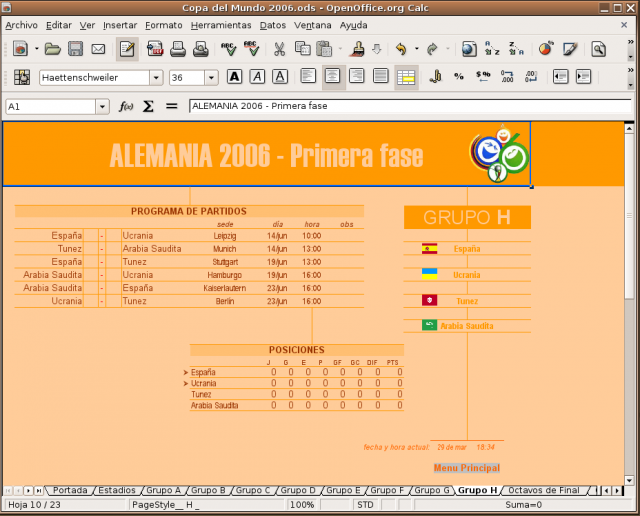
Task: Click the Menu Principal link
Action: (x=467, y=468)
